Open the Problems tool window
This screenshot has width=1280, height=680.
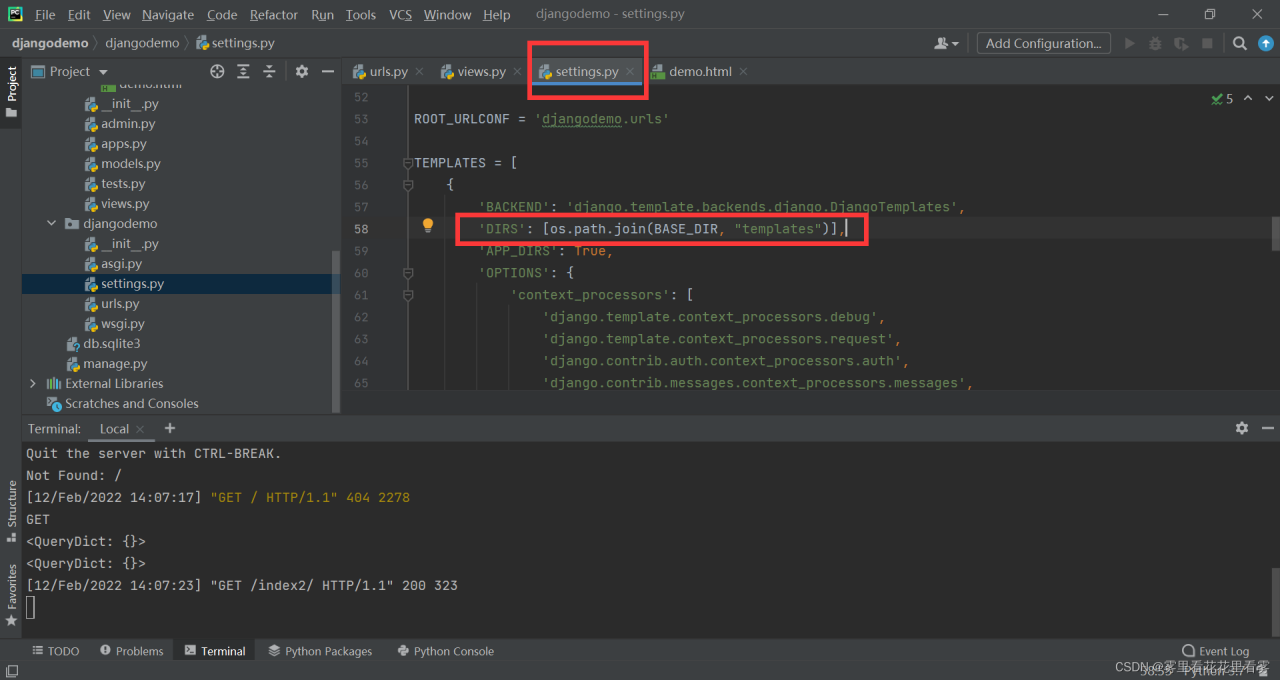click(131, 651)
